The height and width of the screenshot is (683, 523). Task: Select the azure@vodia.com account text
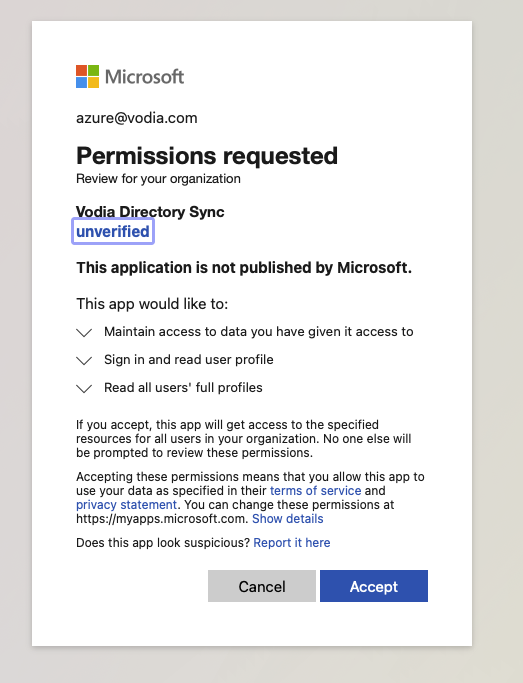(x=137, y=118)
